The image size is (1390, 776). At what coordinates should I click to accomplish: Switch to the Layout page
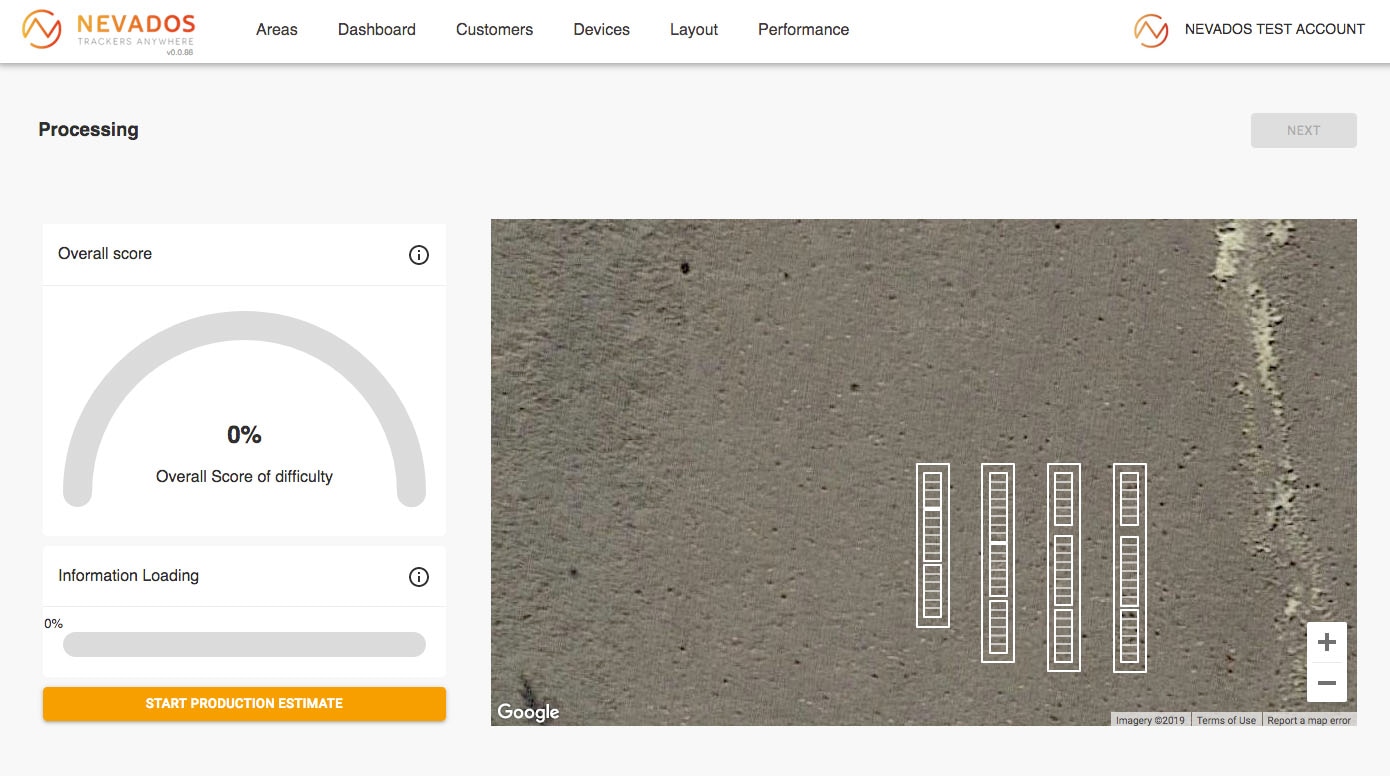tap(694, 30)
